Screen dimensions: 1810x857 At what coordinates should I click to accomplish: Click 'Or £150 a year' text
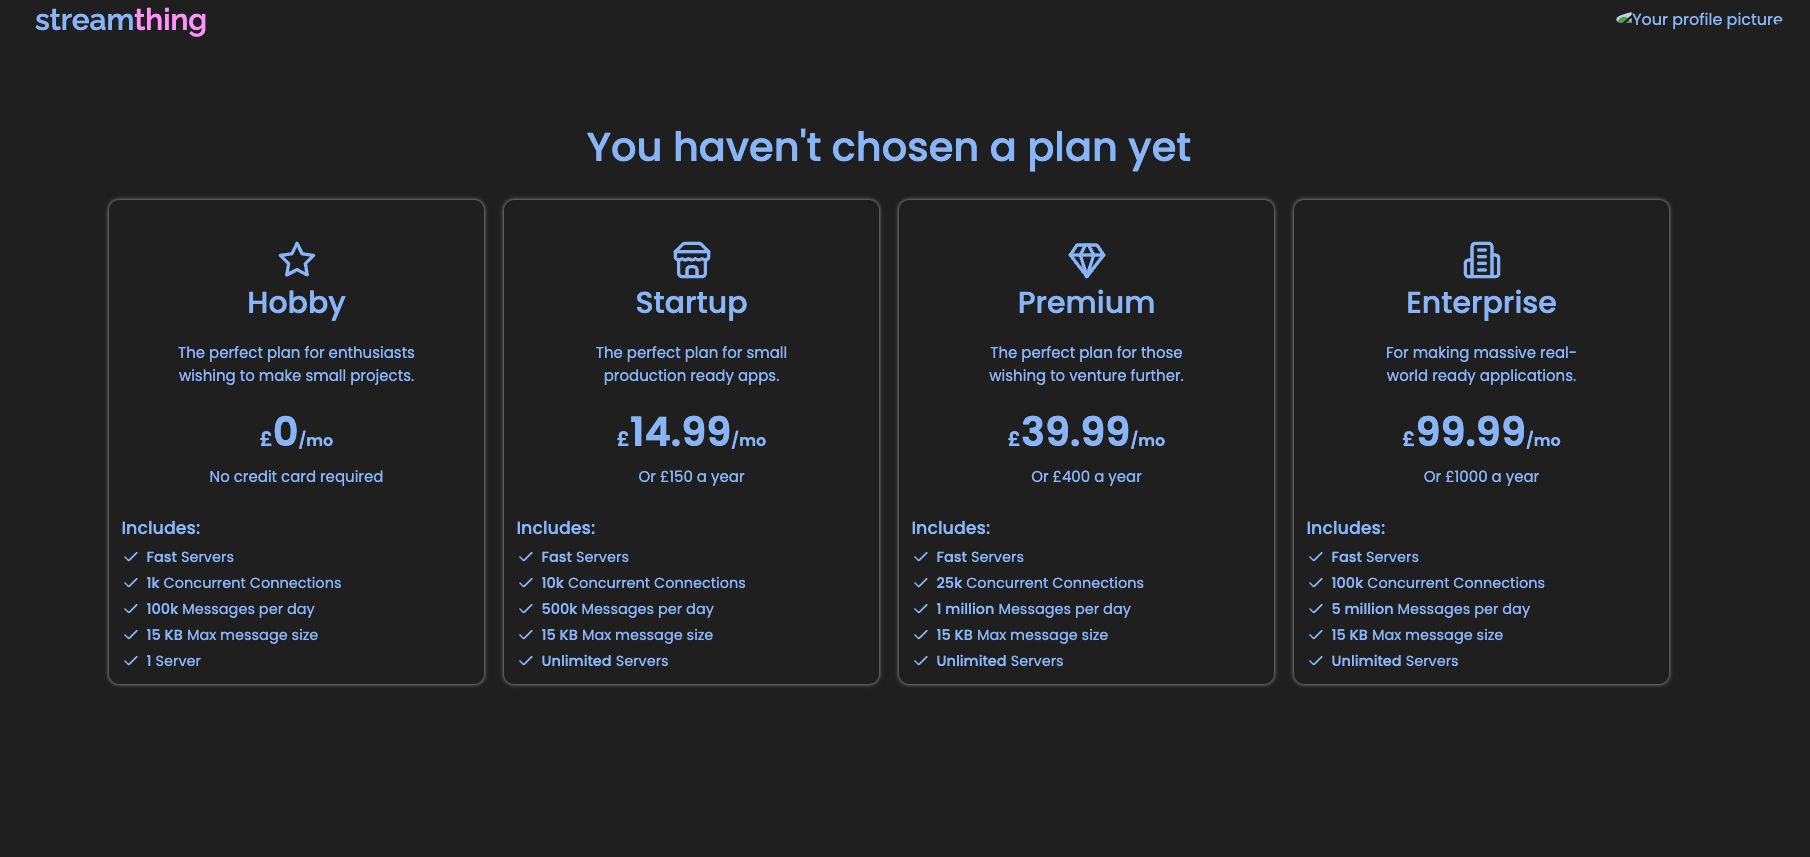pos(691,477)
